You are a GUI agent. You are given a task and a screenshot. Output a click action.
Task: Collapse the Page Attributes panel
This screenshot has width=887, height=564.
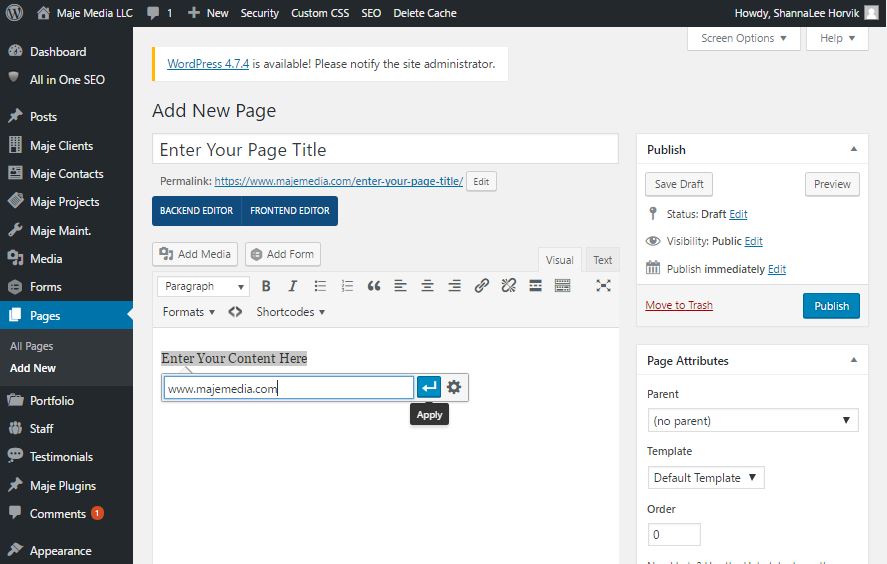click(854, 360)
